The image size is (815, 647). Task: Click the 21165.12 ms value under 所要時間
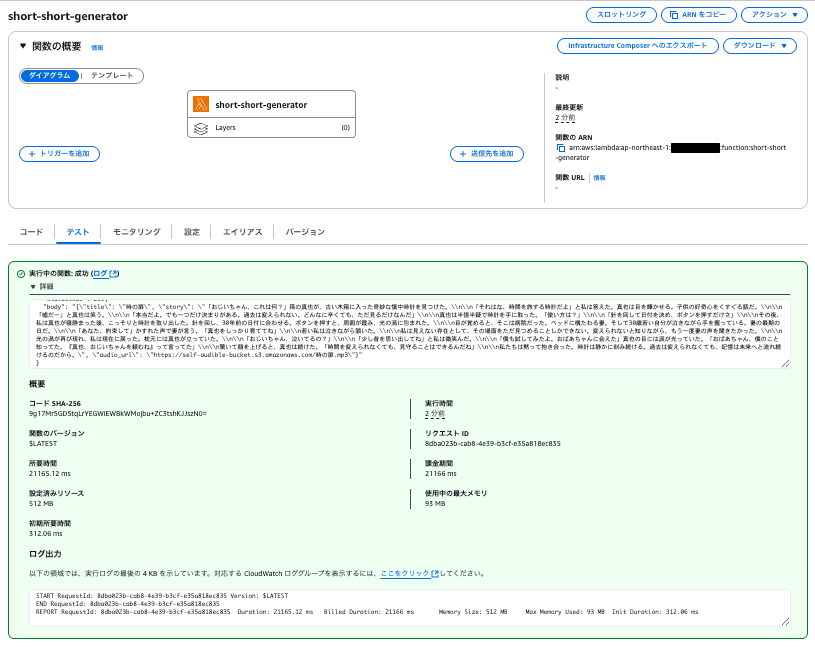(50, 474)
